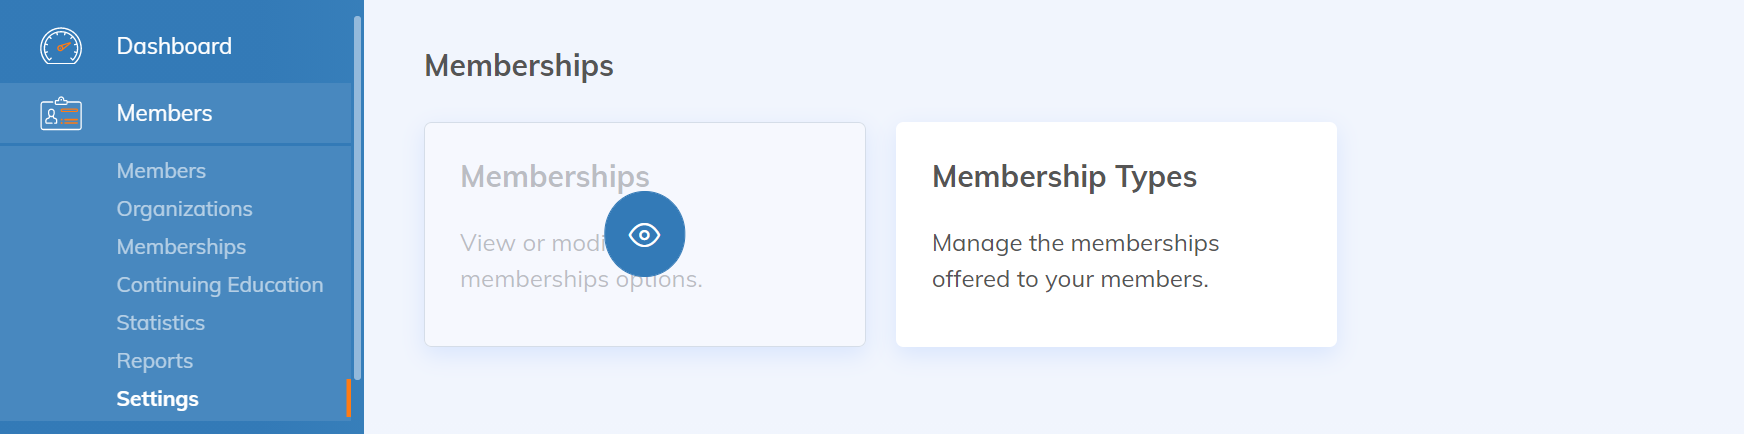The height and width of the screenshot is (434, 1744).
Task: Click the Membership Types card title
Action: (1064, 177)
